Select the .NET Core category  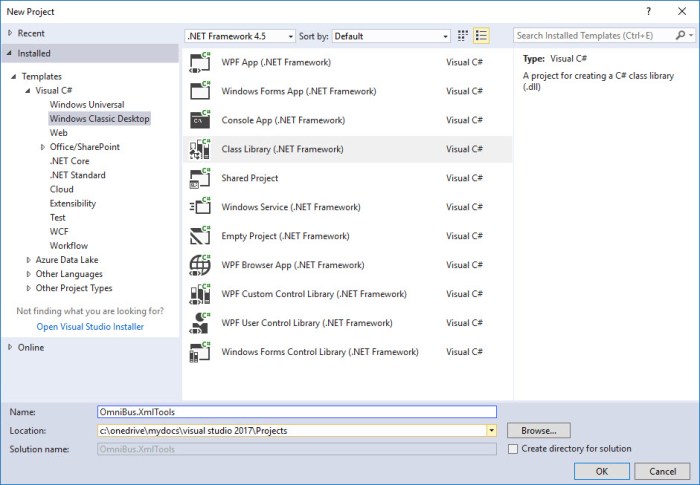[70, 160]
